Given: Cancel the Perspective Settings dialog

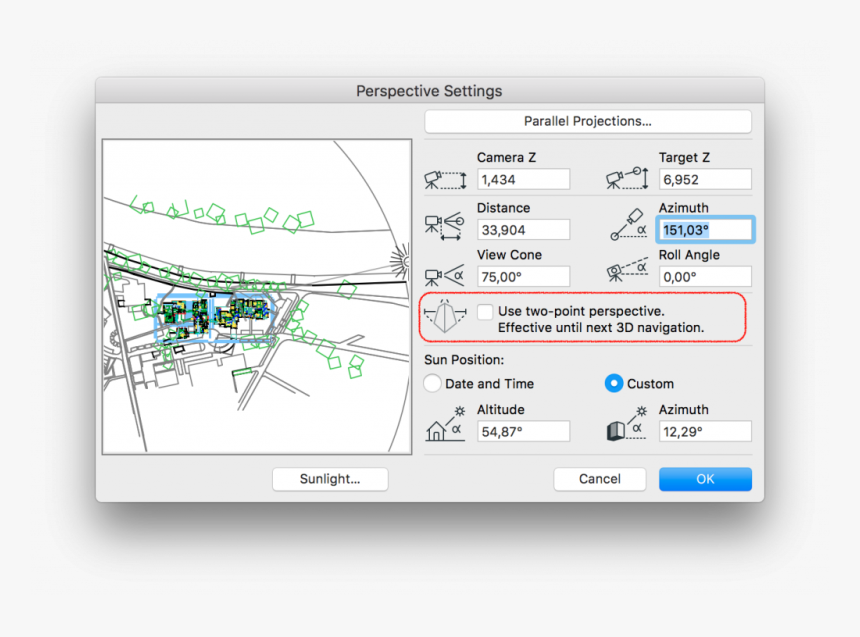Looking at the screenshot, I should 600,479.
